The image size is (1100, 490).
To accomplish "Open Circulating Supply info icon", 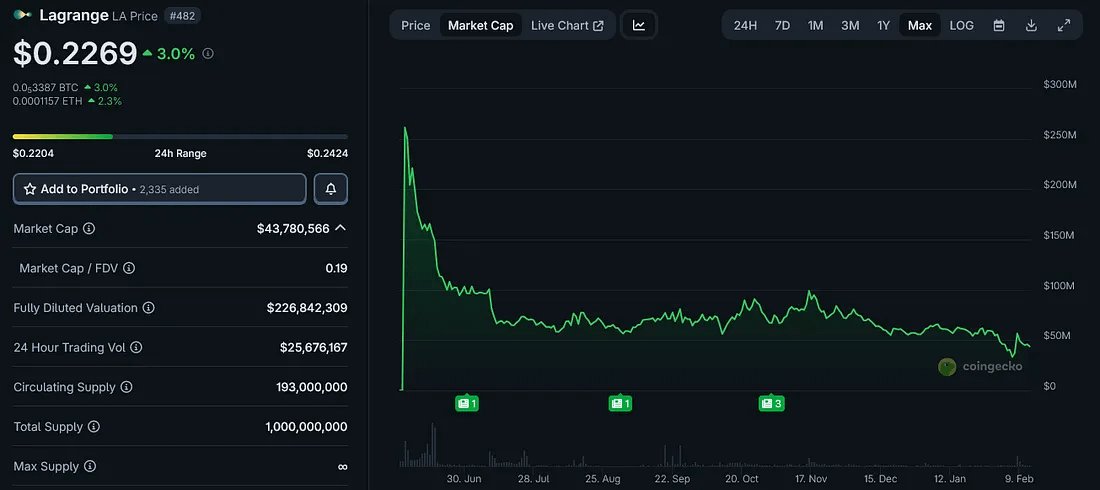I will 126,388.
